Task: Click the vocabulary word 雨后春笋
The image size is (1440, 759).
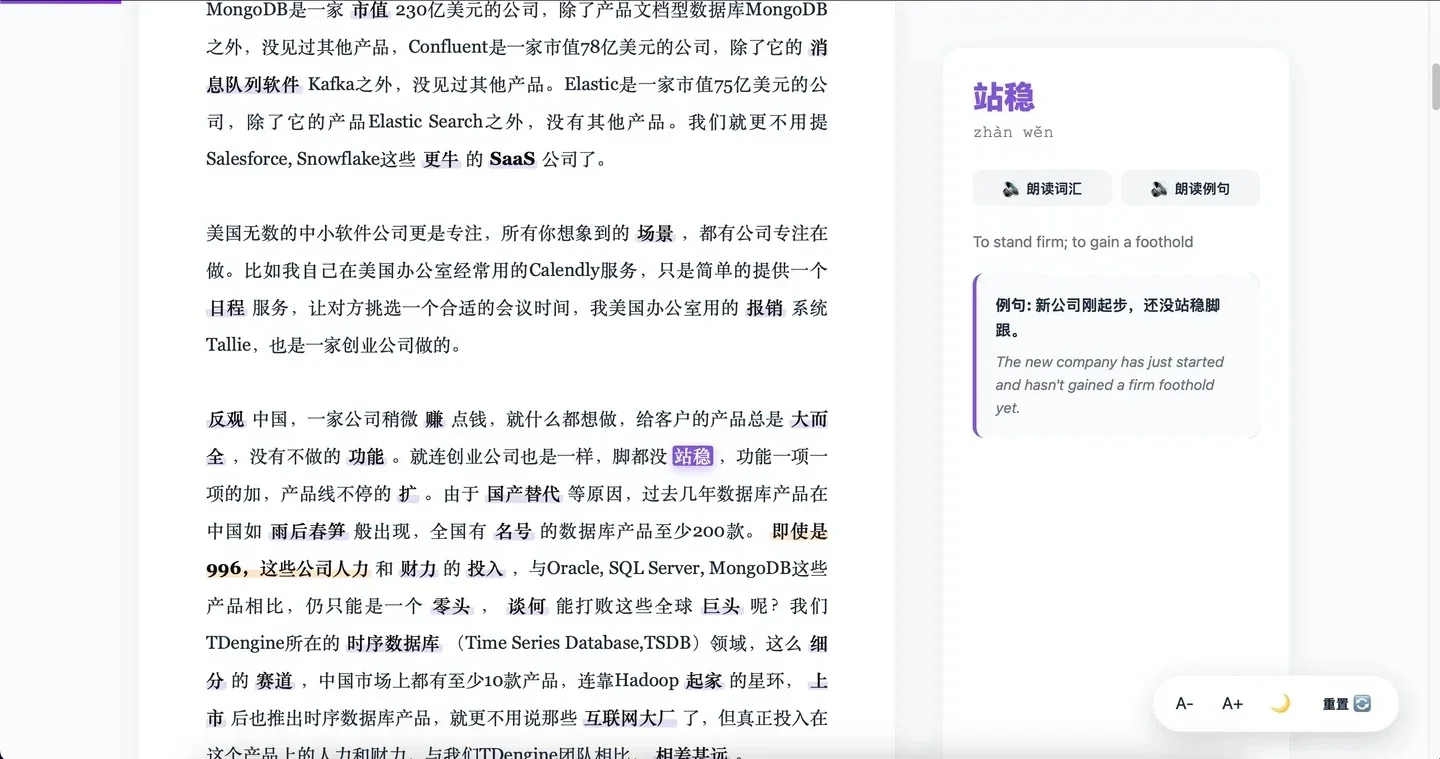Action: pos(308,531)
